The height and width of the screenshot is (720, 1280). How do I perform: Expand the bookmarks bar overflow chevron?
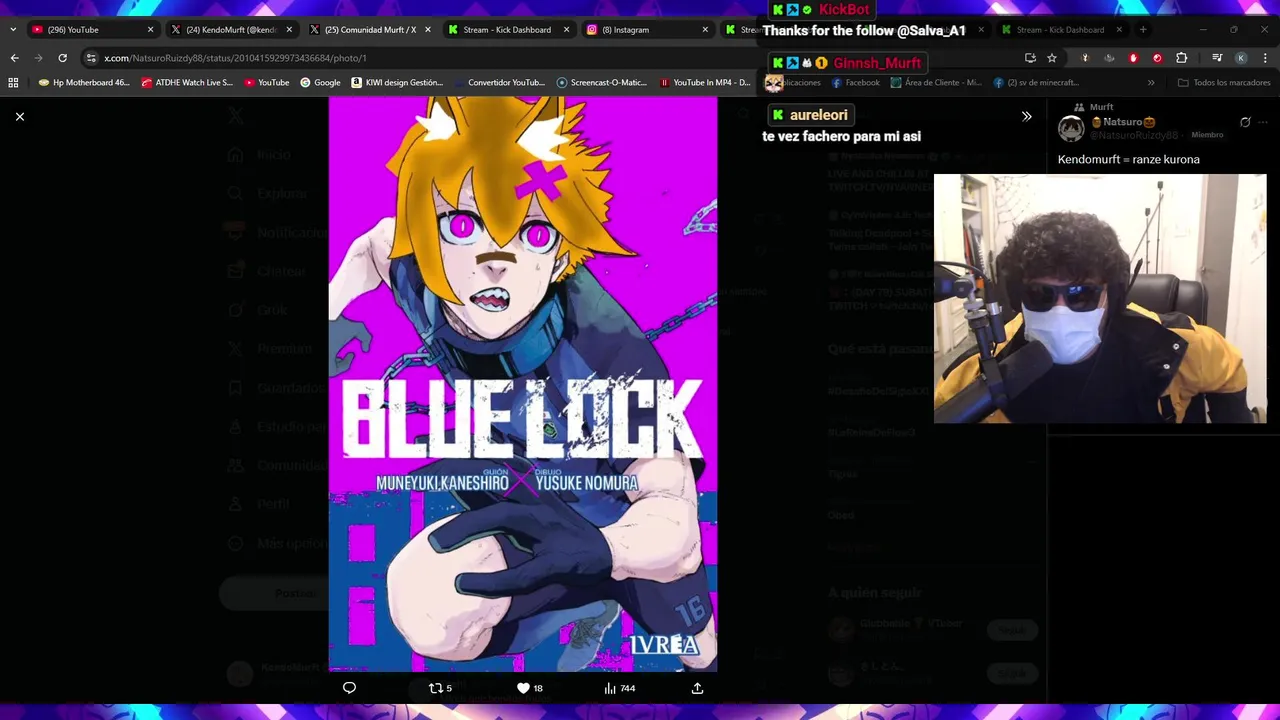click(x=1151, y=83)
